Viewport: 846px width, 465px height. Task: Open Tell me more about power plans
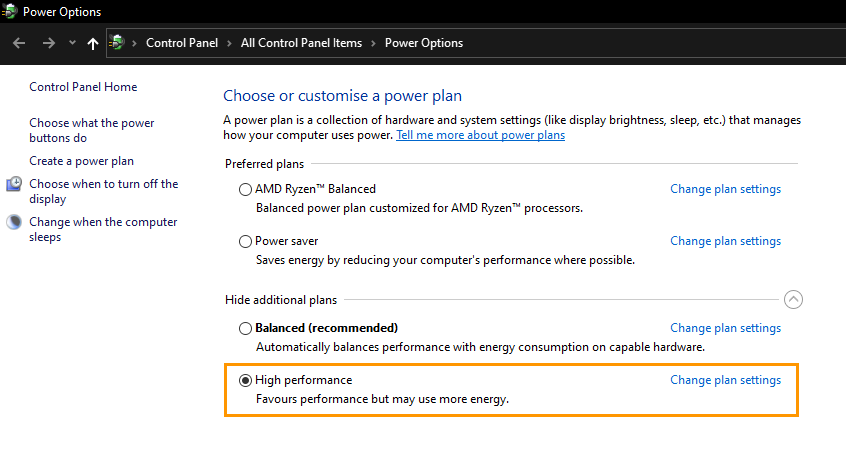point(481,135)
